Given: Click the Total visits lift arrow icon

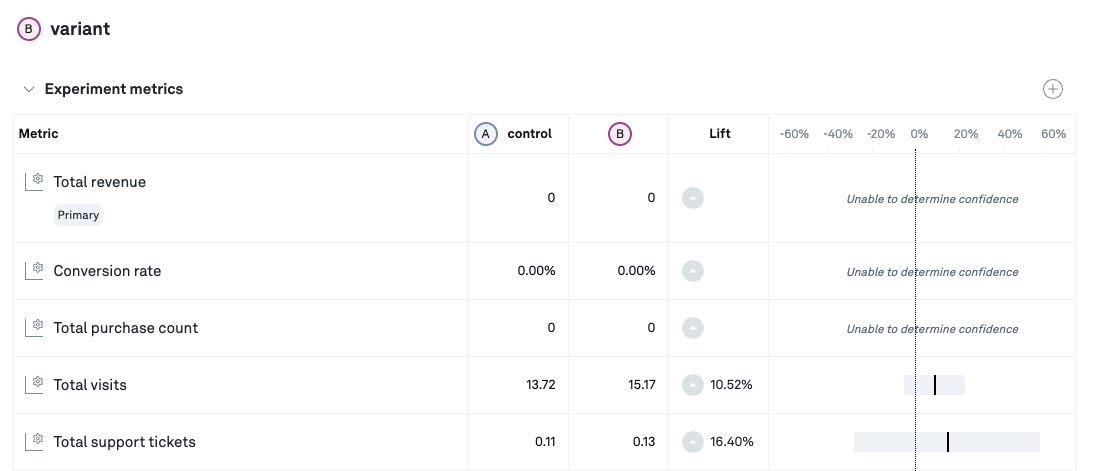Looking at the screenshot, I should pos(693,385).
